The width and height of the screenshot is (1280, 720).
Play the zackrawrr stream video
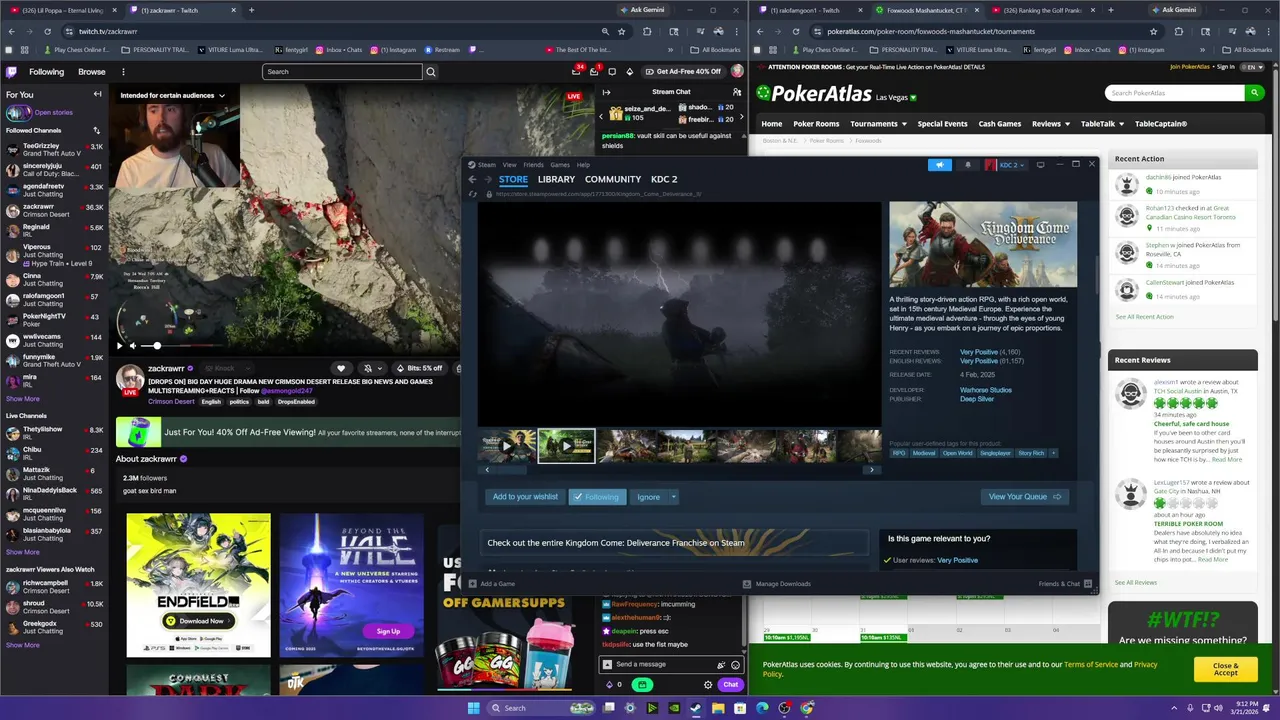[120, 345]
